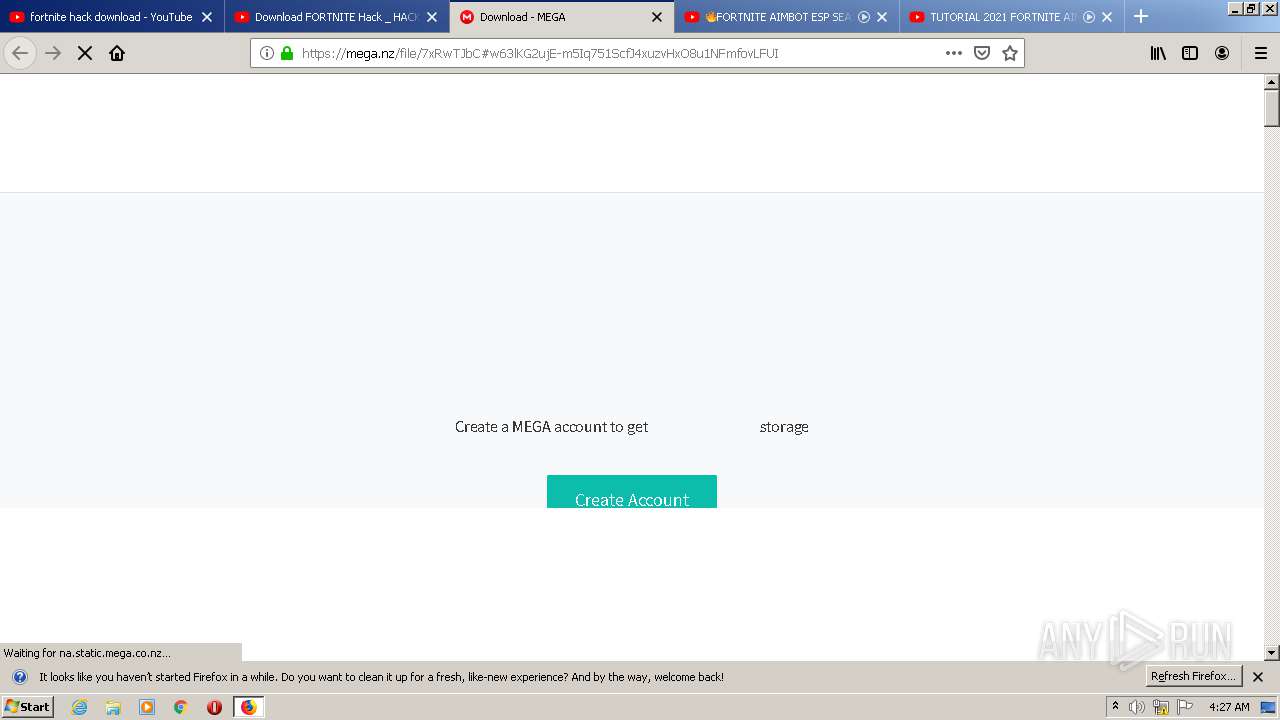Click the green secure connection padlock
The image size is (1280, 720).
(287, 53)
